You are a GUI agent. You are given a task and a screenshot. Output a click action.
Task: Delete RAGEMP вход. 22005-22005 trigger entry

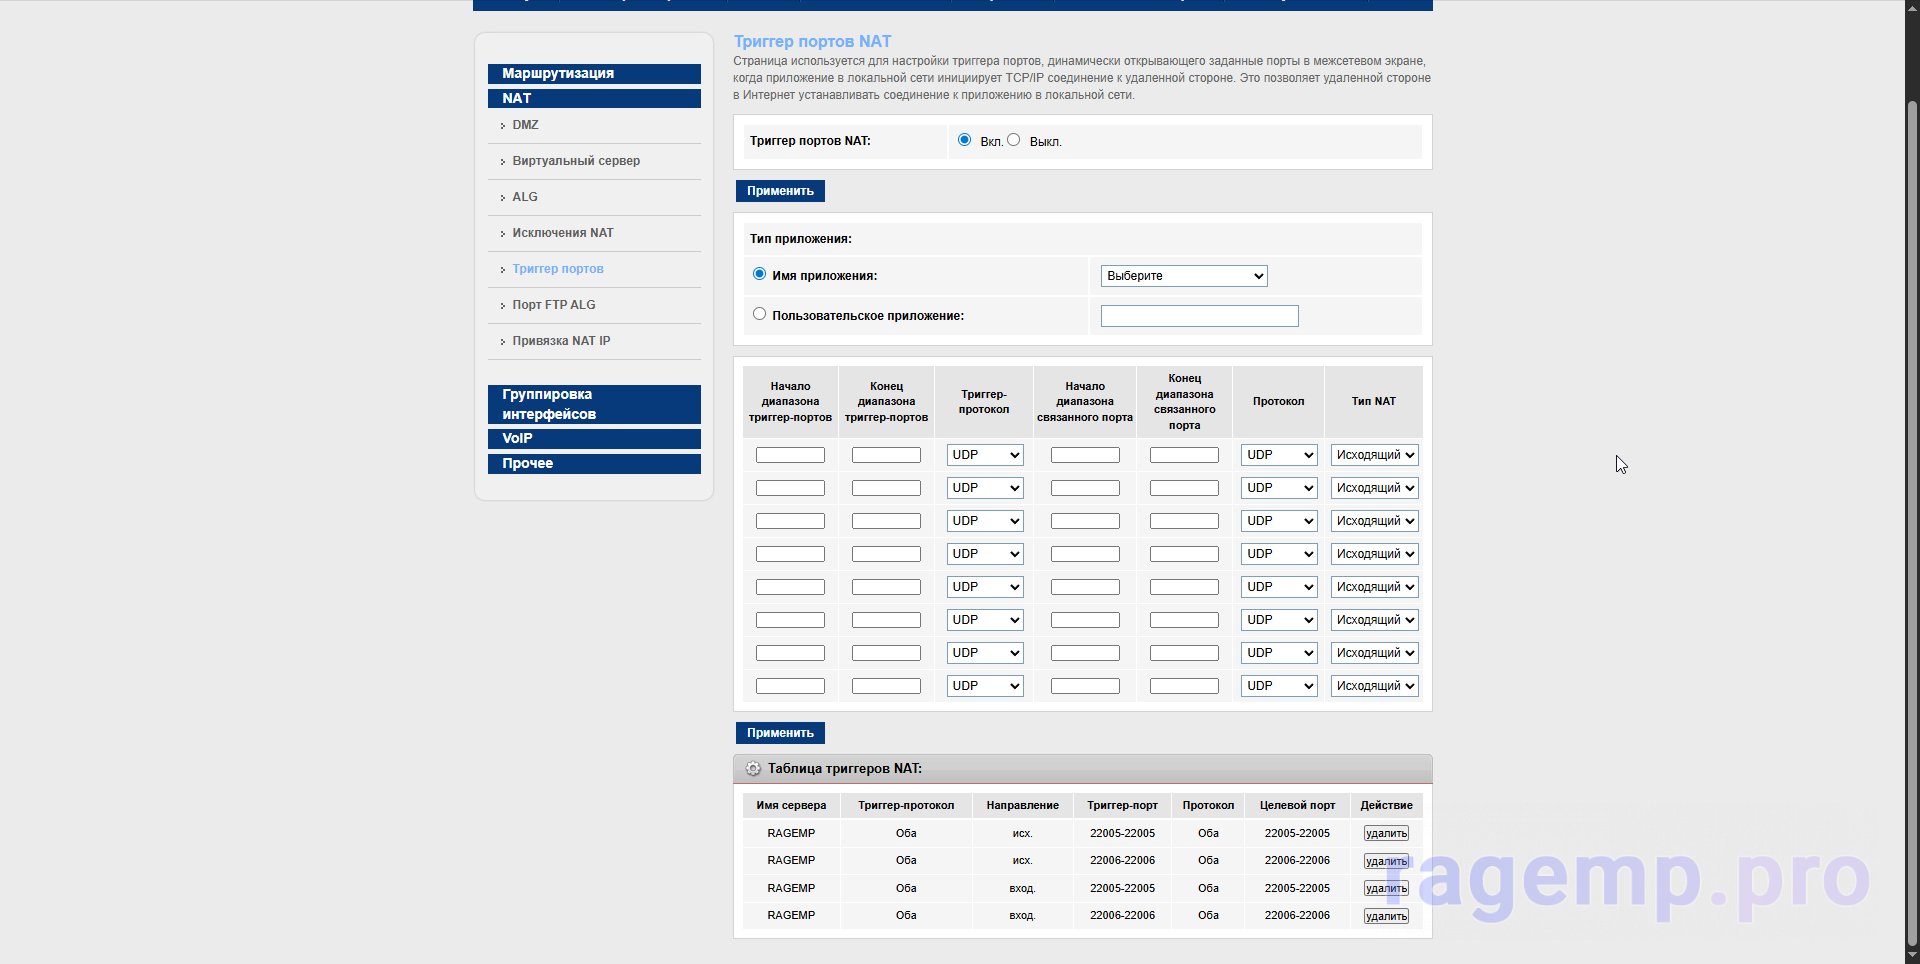1386,888
